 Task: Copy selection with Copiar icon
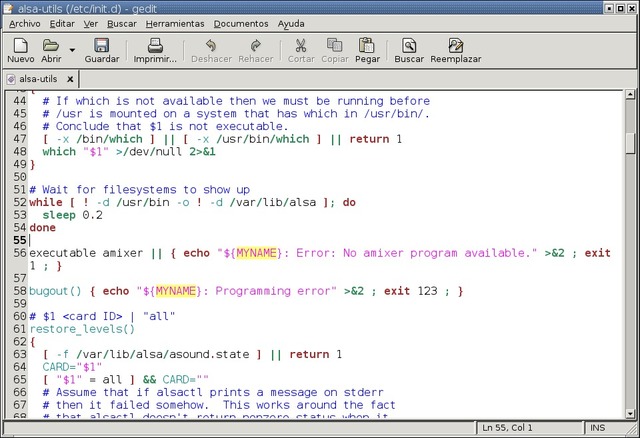[x=335, y=45]
